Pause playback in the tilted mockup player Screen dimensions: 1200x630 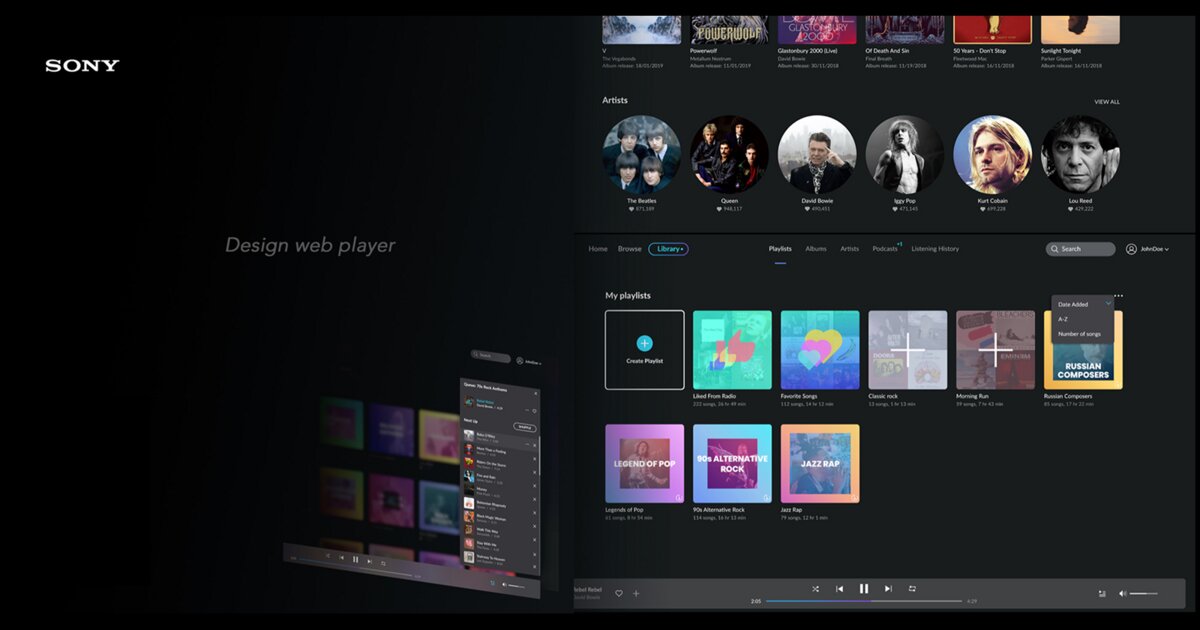pyautogui.click(x=355, y=559)
